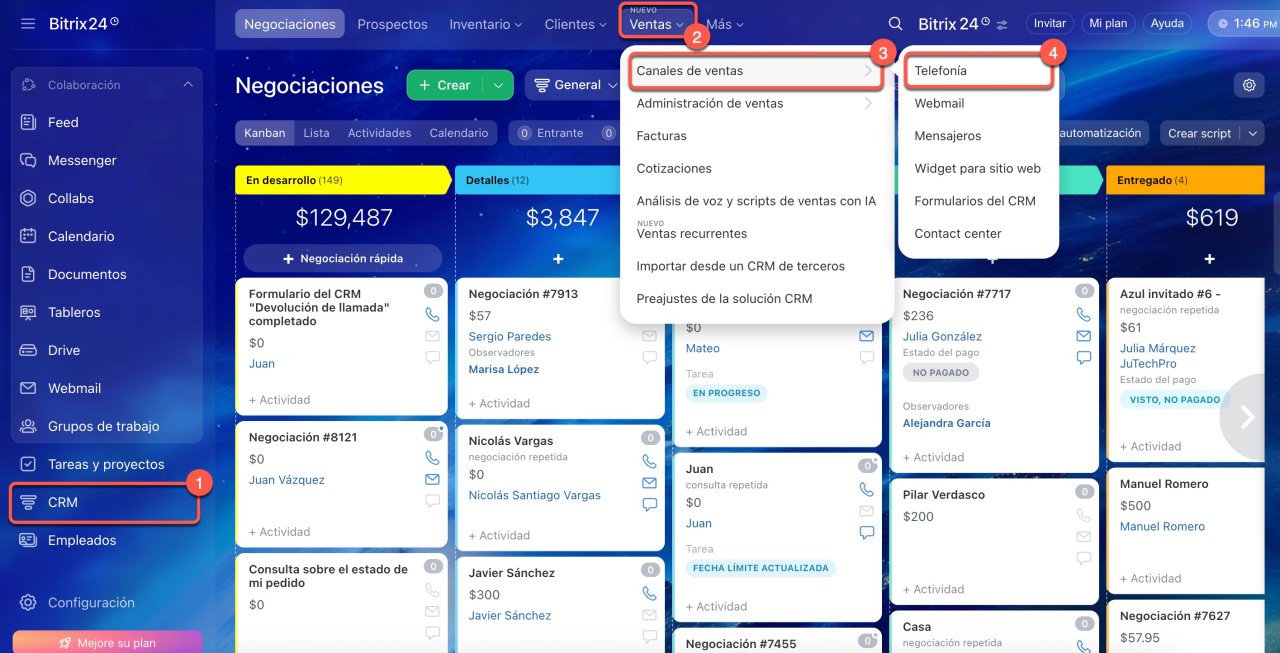Open Ventas recurrentes menu item
Screen dimensions: 1280x653
pyautogui.click(x=692, y=233)
